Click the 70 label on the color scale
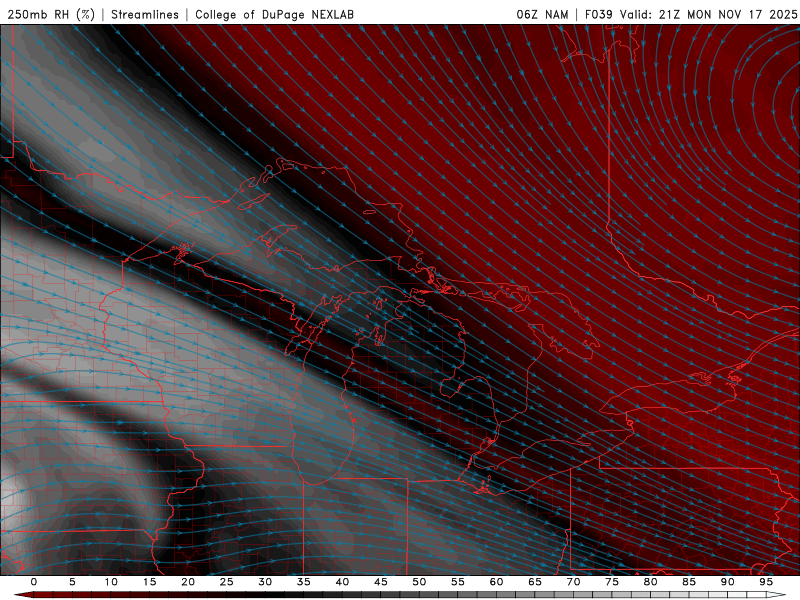The width and height of the screenshot is (800, 600). (x=573, y=582)
